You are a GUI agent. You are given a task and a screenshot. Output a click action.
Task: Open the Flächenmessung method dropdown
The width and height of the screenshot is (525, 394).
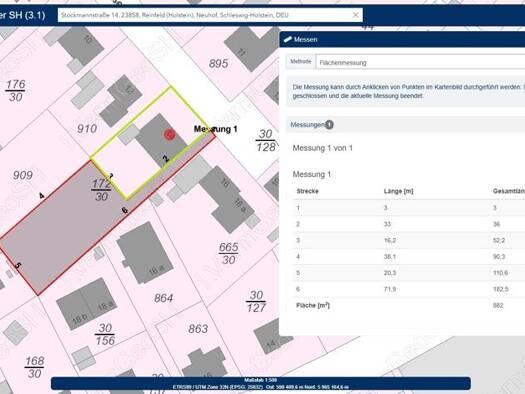click(421, 62)
